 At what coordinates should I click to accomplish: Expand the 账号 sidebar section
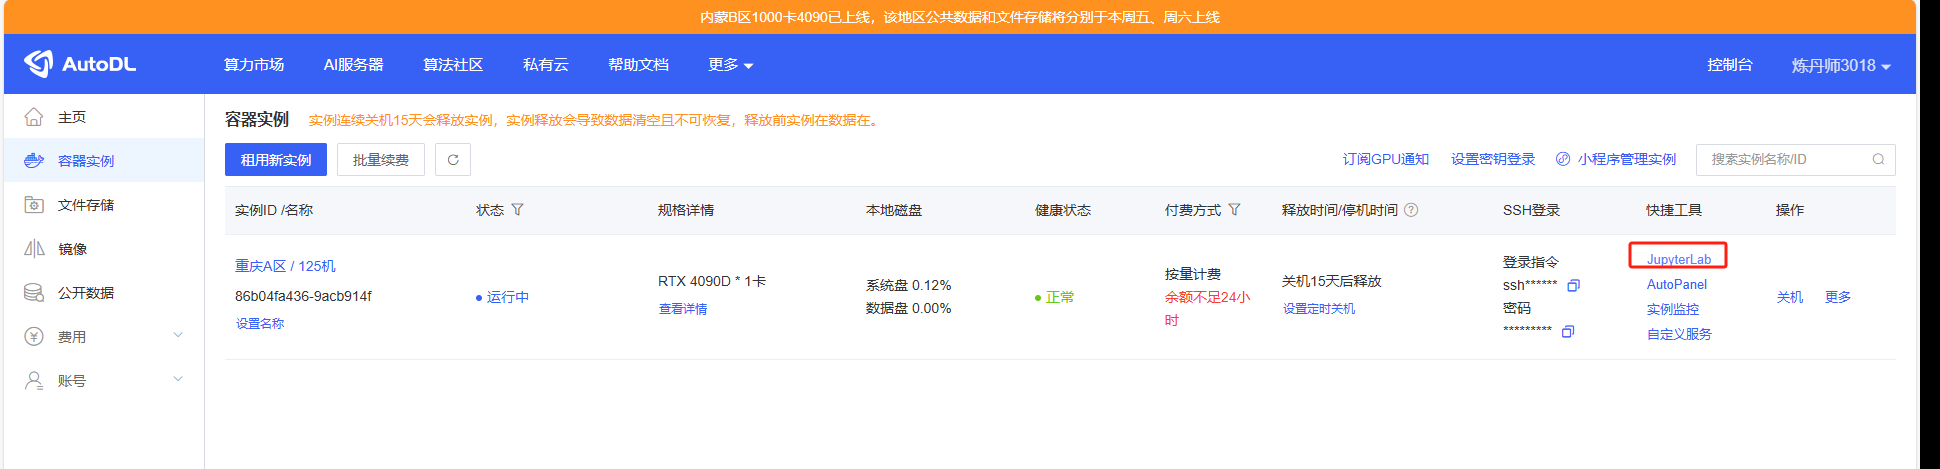coord(178,380)
